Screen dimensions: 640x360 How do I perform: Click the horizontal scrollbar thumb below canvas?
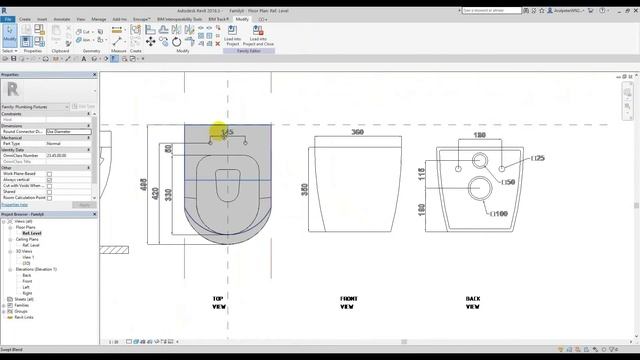click(404, 342)
